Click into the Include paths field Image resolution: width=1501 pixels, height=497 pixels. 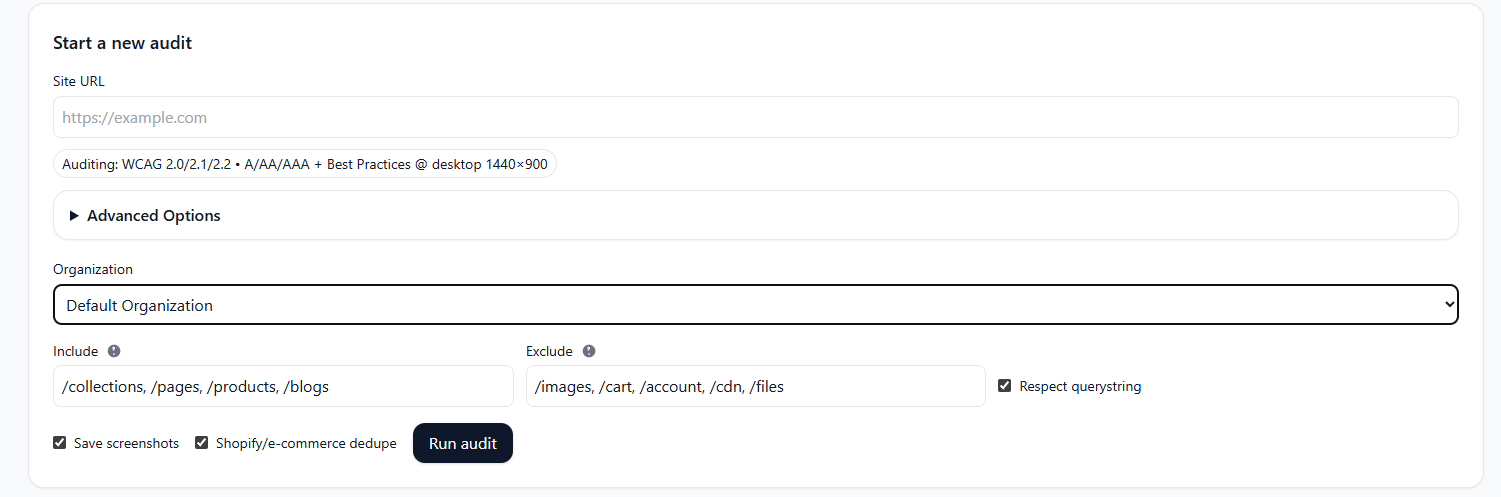(x=283, y=386)
